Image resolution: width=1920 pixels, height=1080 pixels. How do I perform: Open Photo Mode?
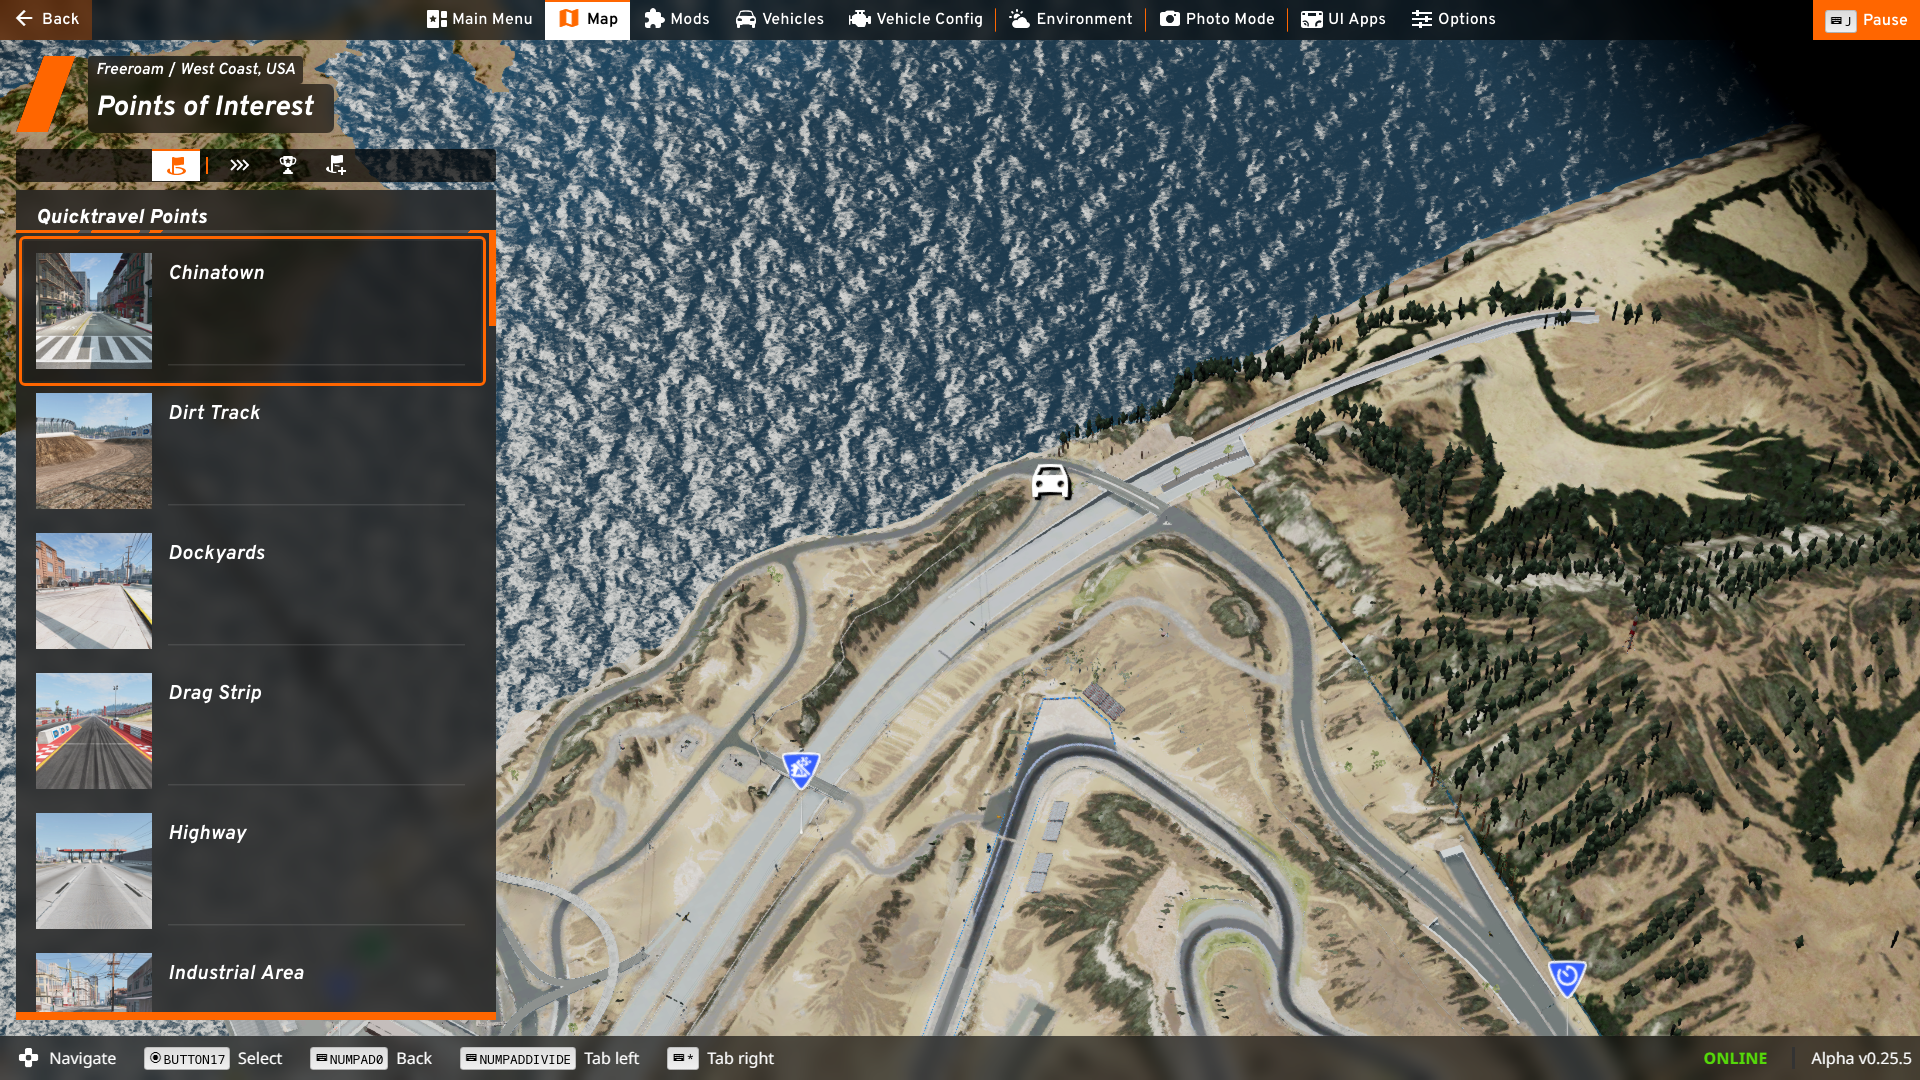coord(1217,19)
